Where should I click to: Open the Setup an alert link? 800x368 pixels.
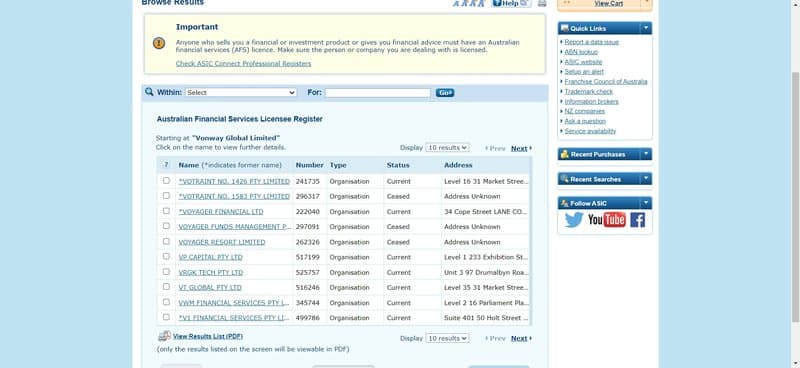[x=584, y=71]
